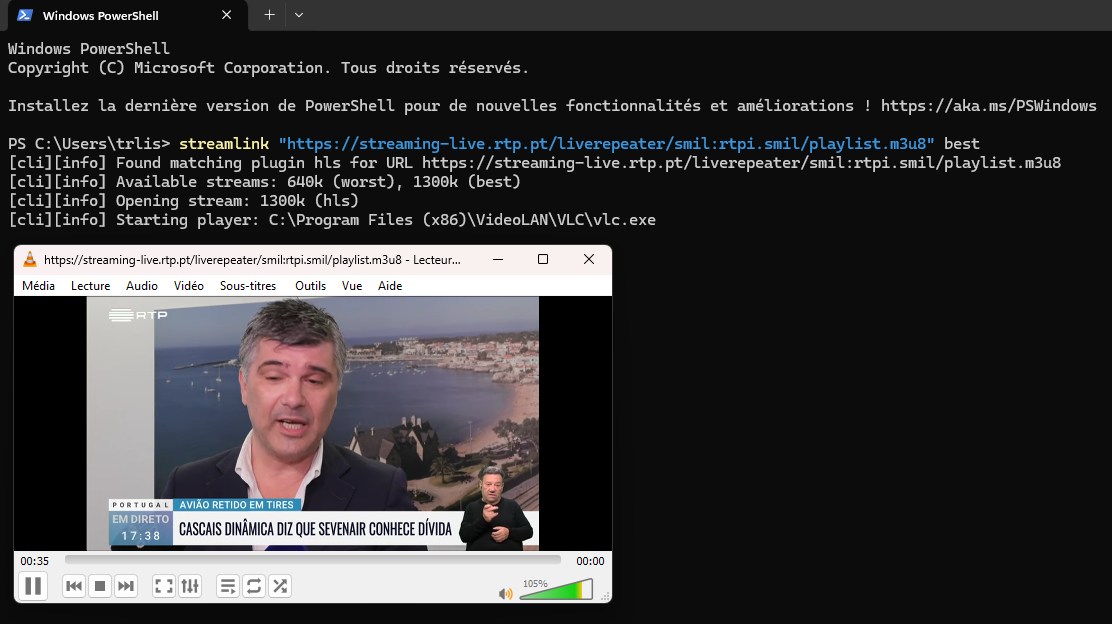Click the streamlink command text
This screenshot has width=1112, height=624.
(224, 144)
